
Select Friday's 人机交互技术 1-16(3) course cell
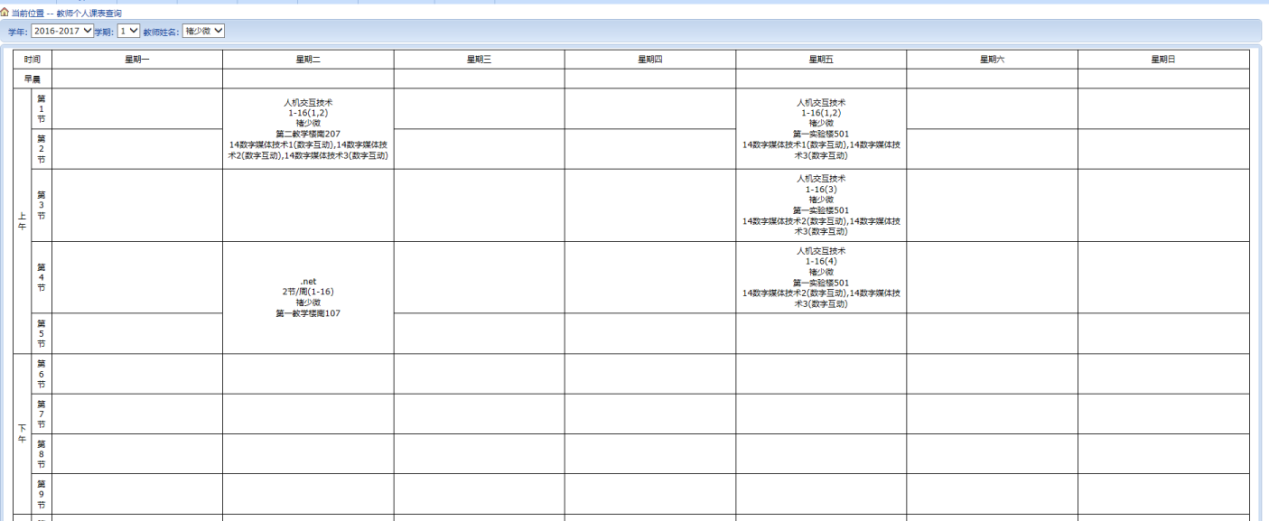(821, 205)
